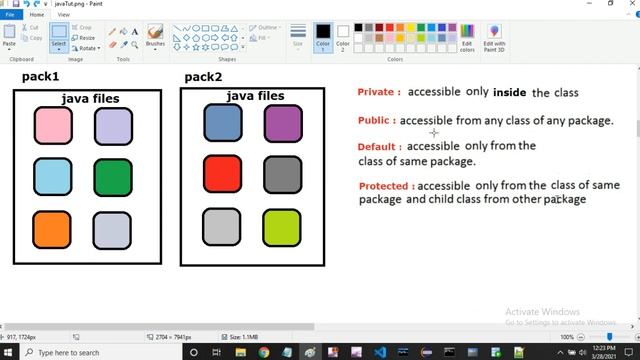Click Redo in quick access toolbar
This screenshot has width=640, height=360.
point(37,4)
